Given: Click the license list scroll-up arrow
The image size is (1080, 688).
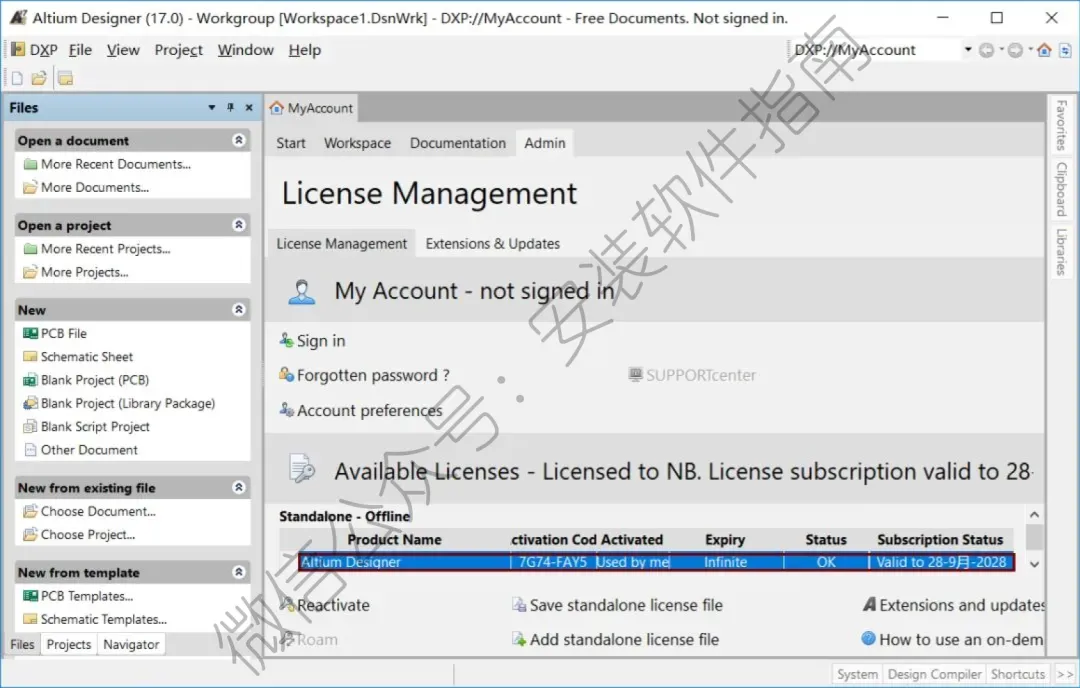Looking at the screenshot, I should point(1034,514).
